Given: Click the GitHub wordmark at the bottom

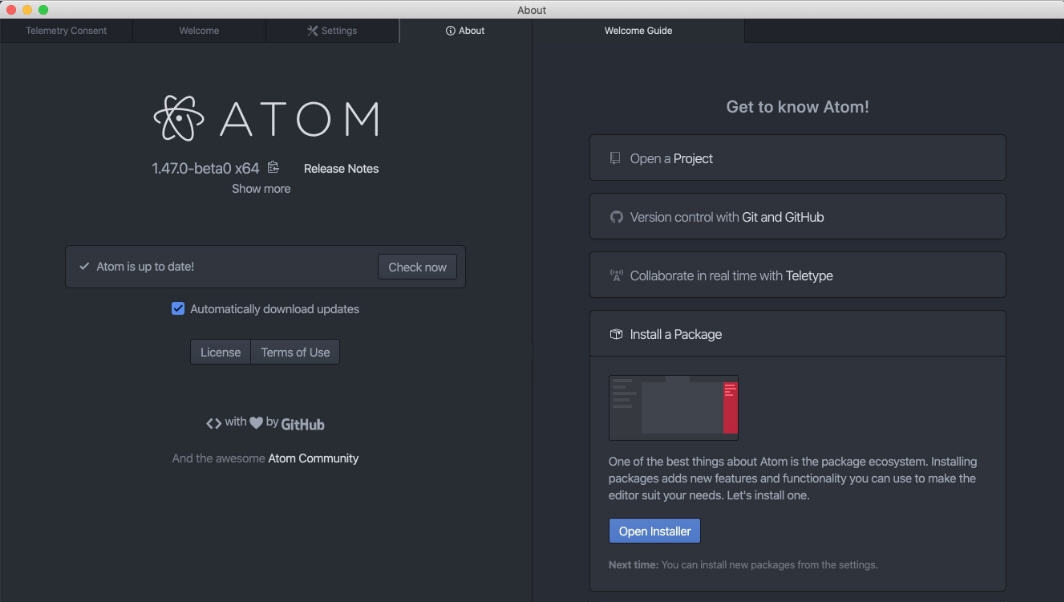Looking at the screenshot, I should (x=303, y=424).
